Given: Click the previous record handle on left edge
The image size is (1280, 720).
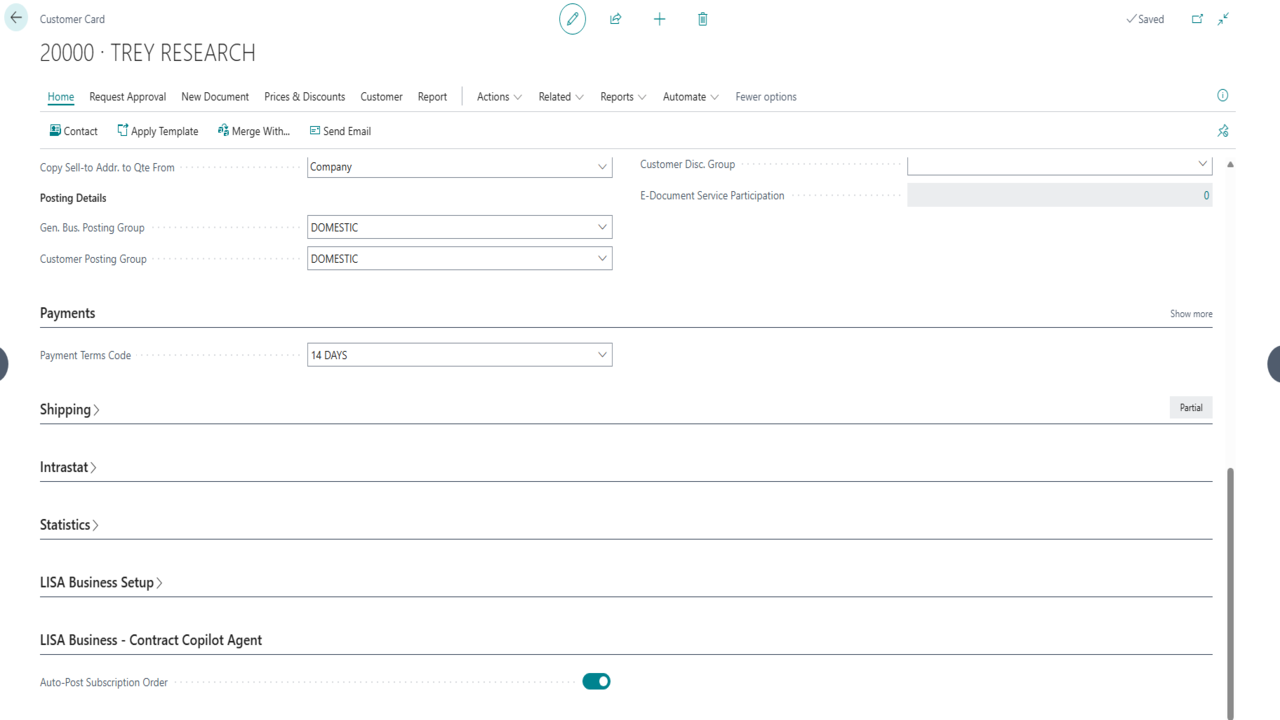Looking at the screenshot, I should coord(3,364).
